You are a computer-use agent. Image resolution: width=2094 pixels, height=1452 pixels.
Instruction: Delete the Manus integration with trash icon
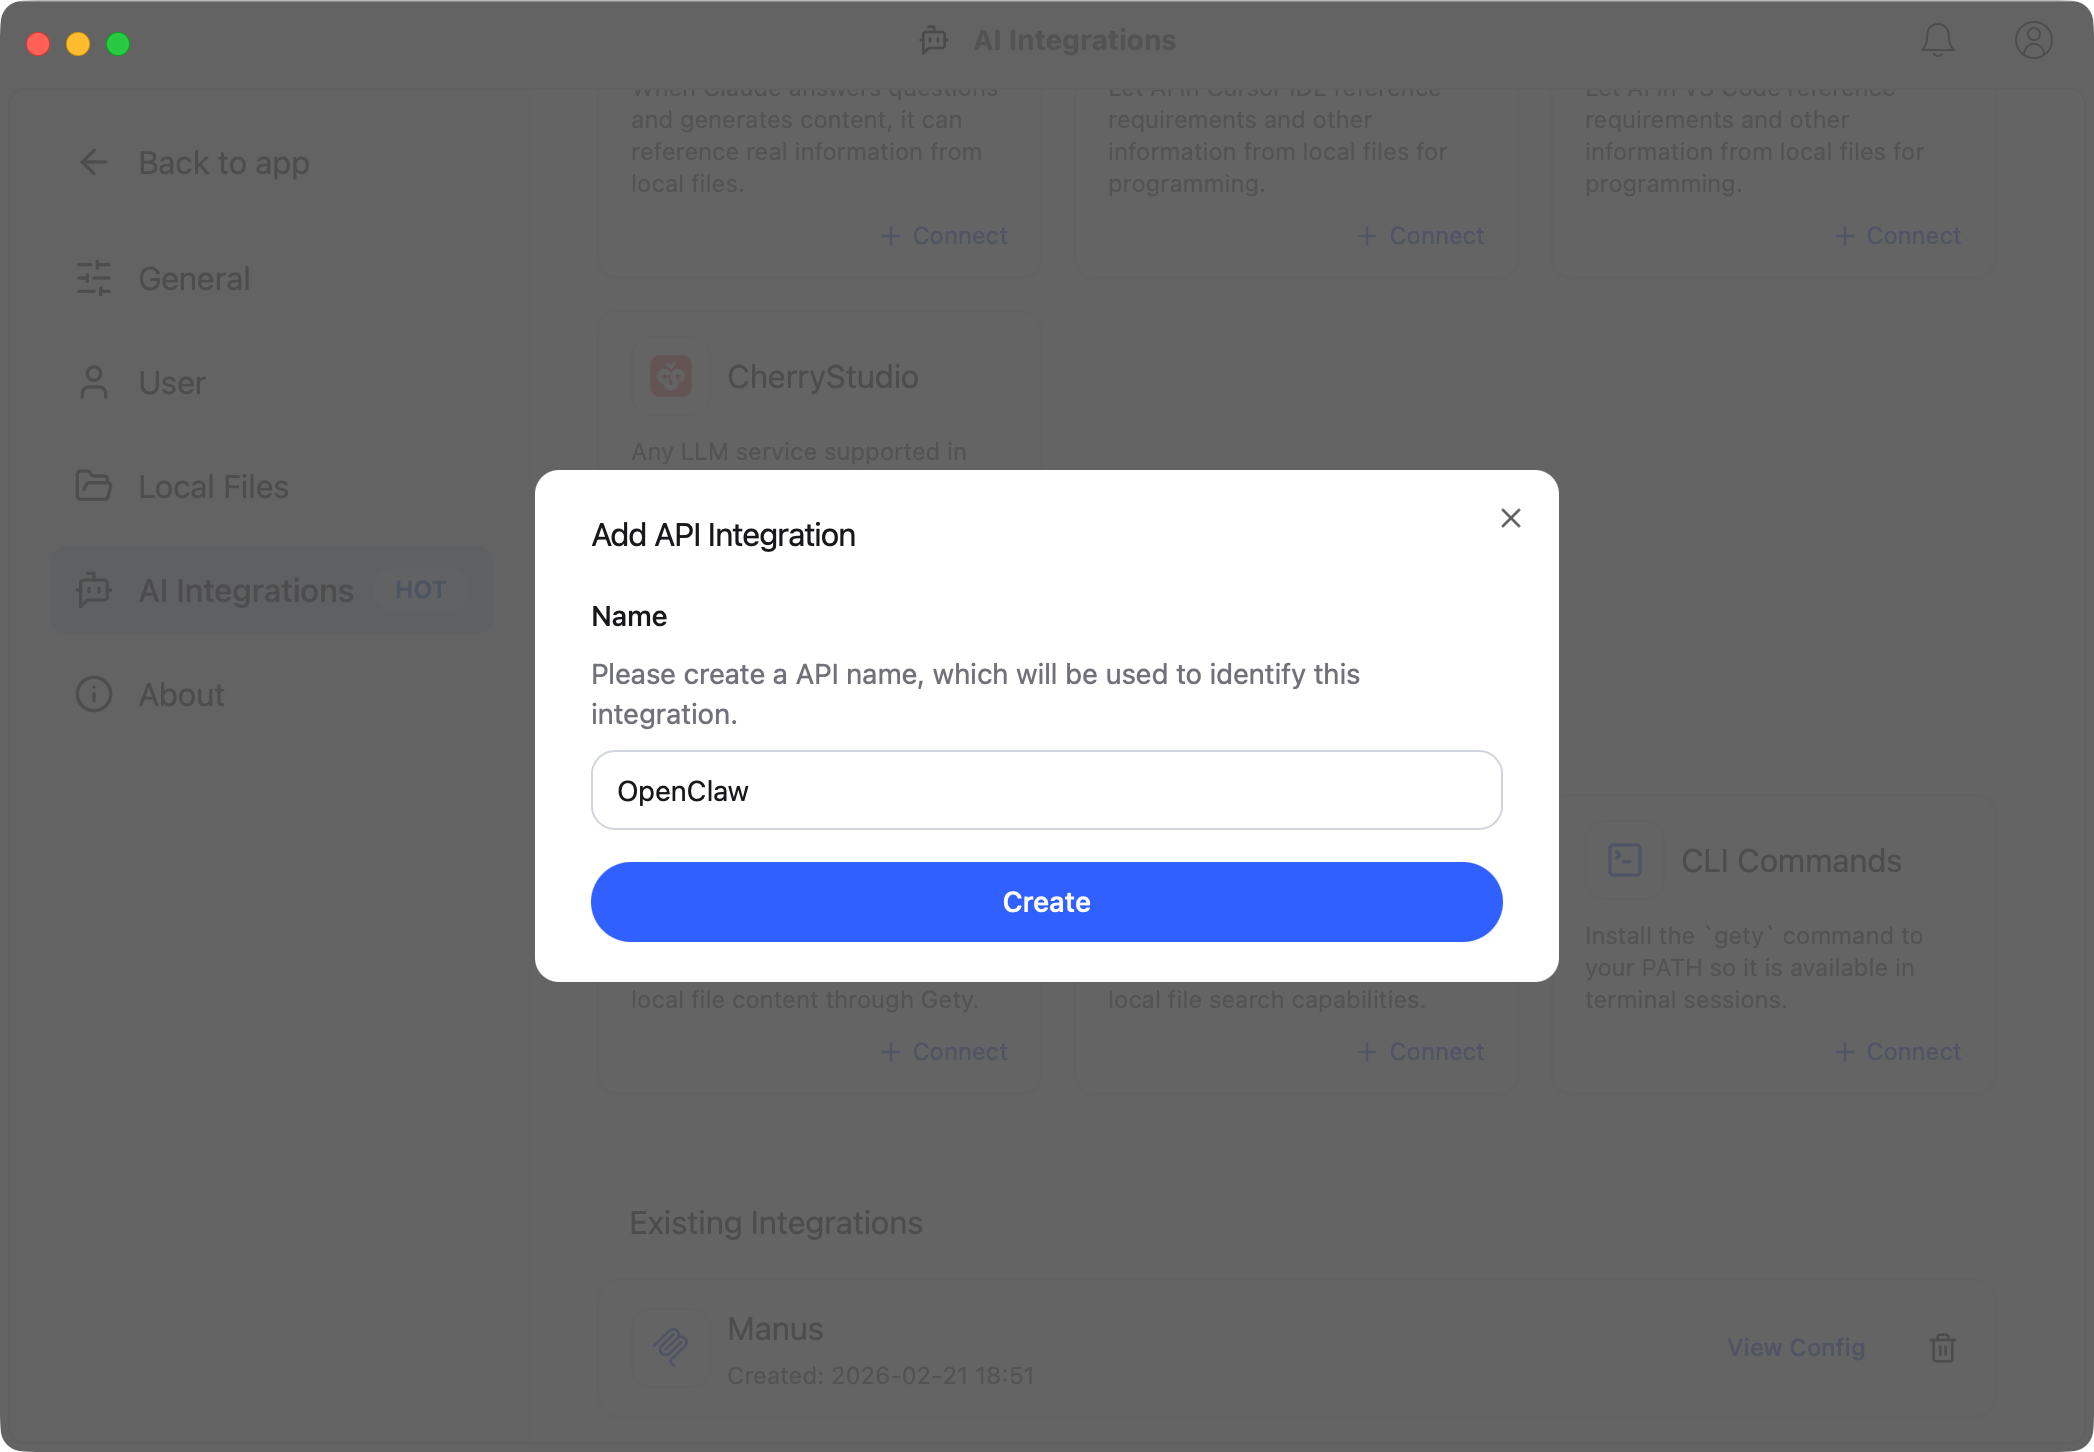tap(1943, 1348)
